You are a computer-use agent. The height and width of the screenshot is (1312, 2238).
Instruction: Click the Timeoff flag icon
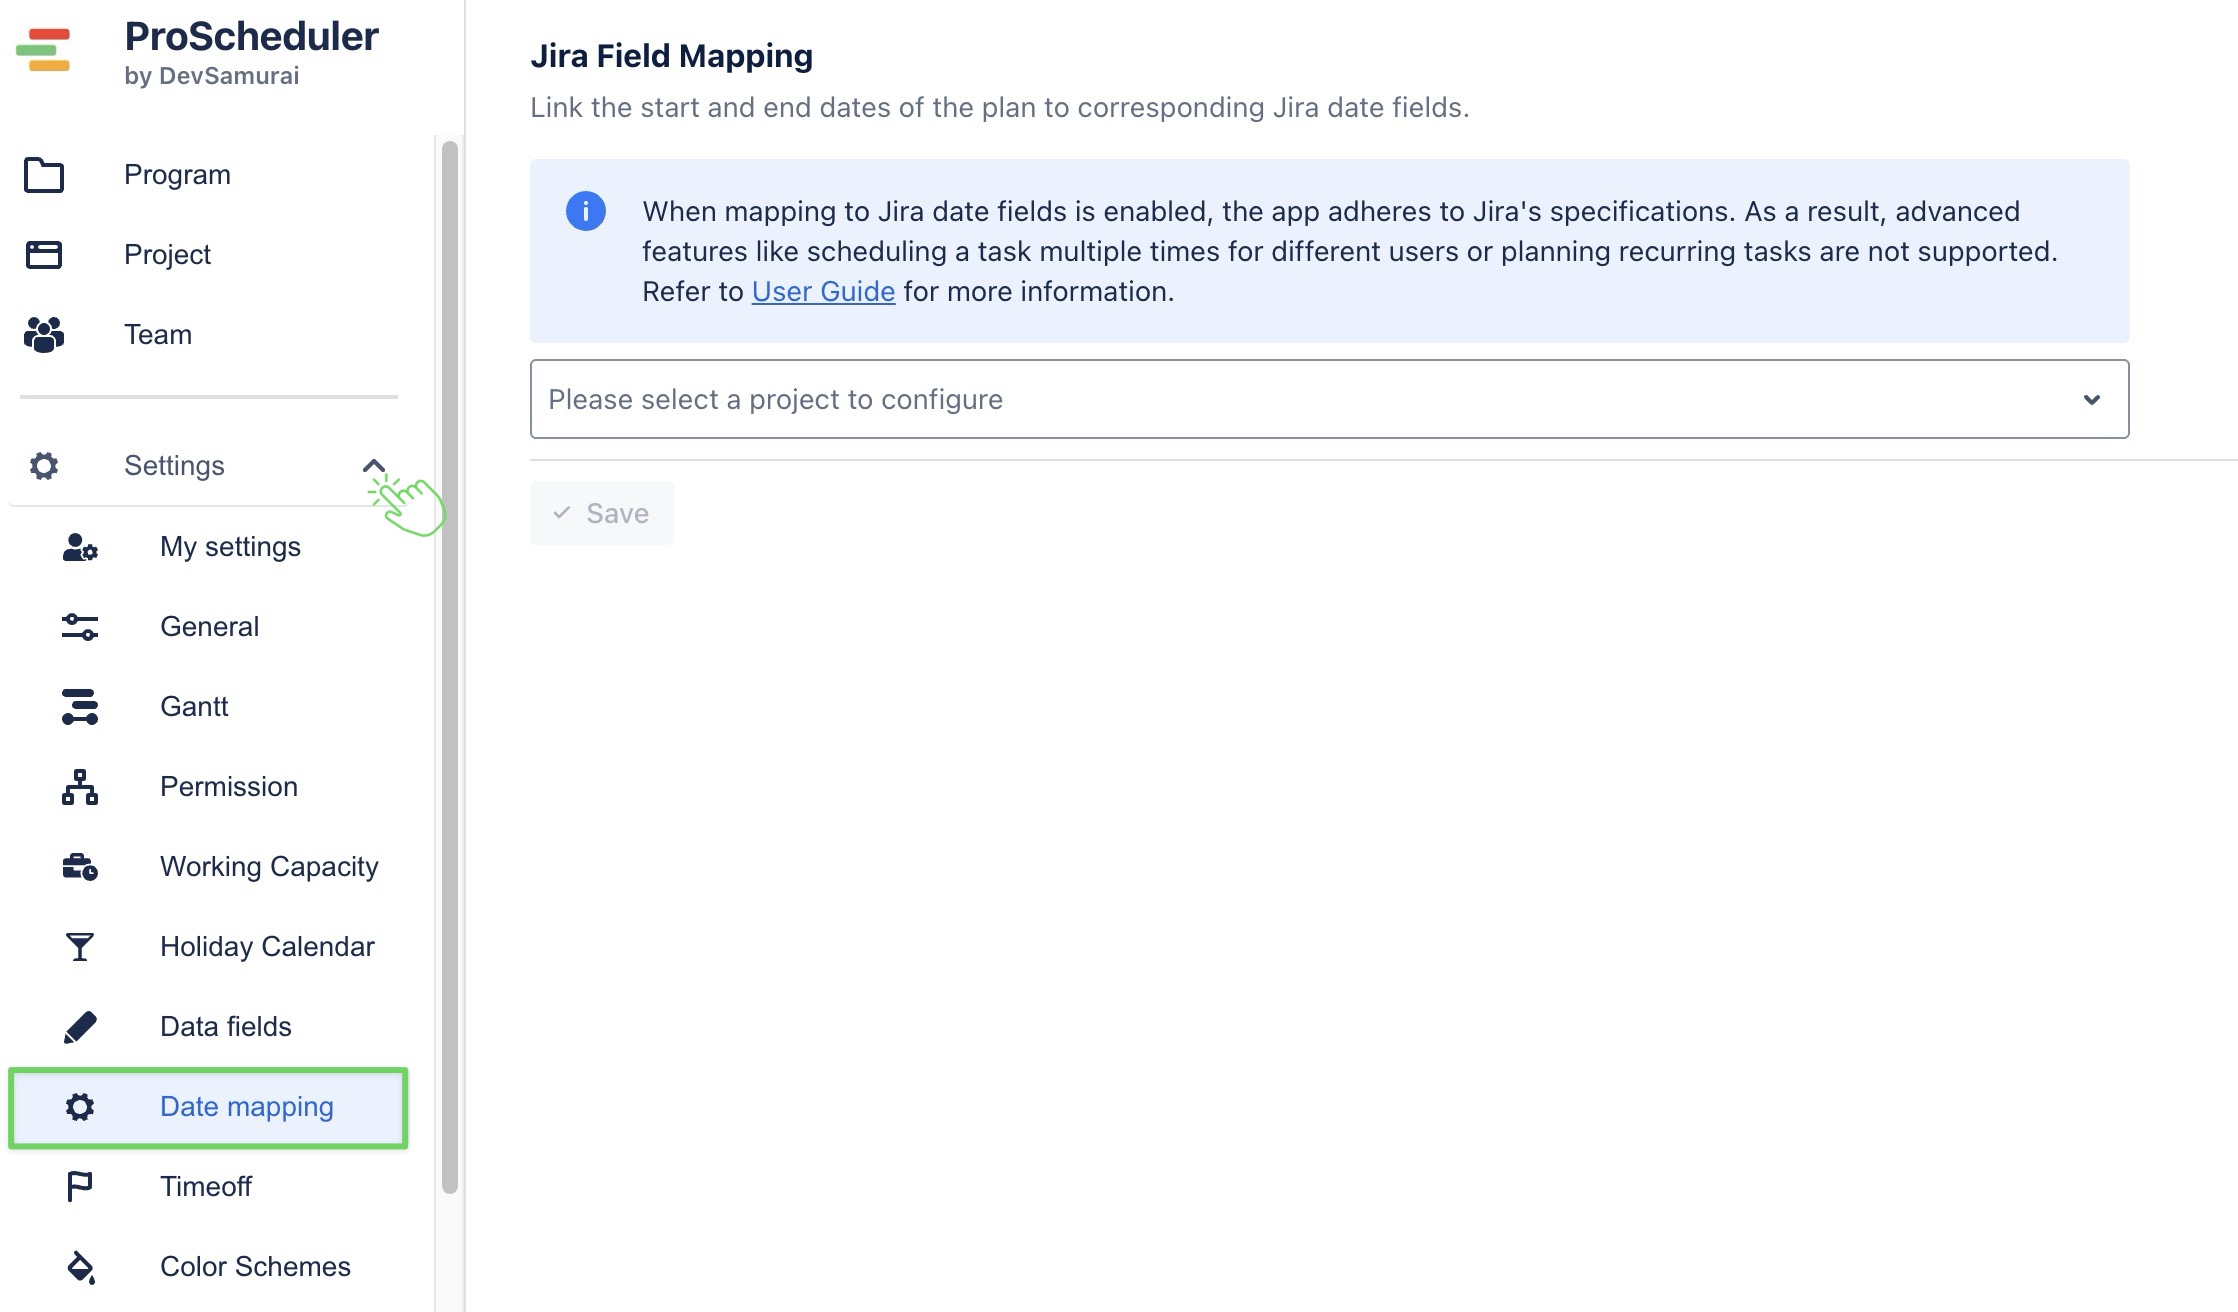point(80,1187)
